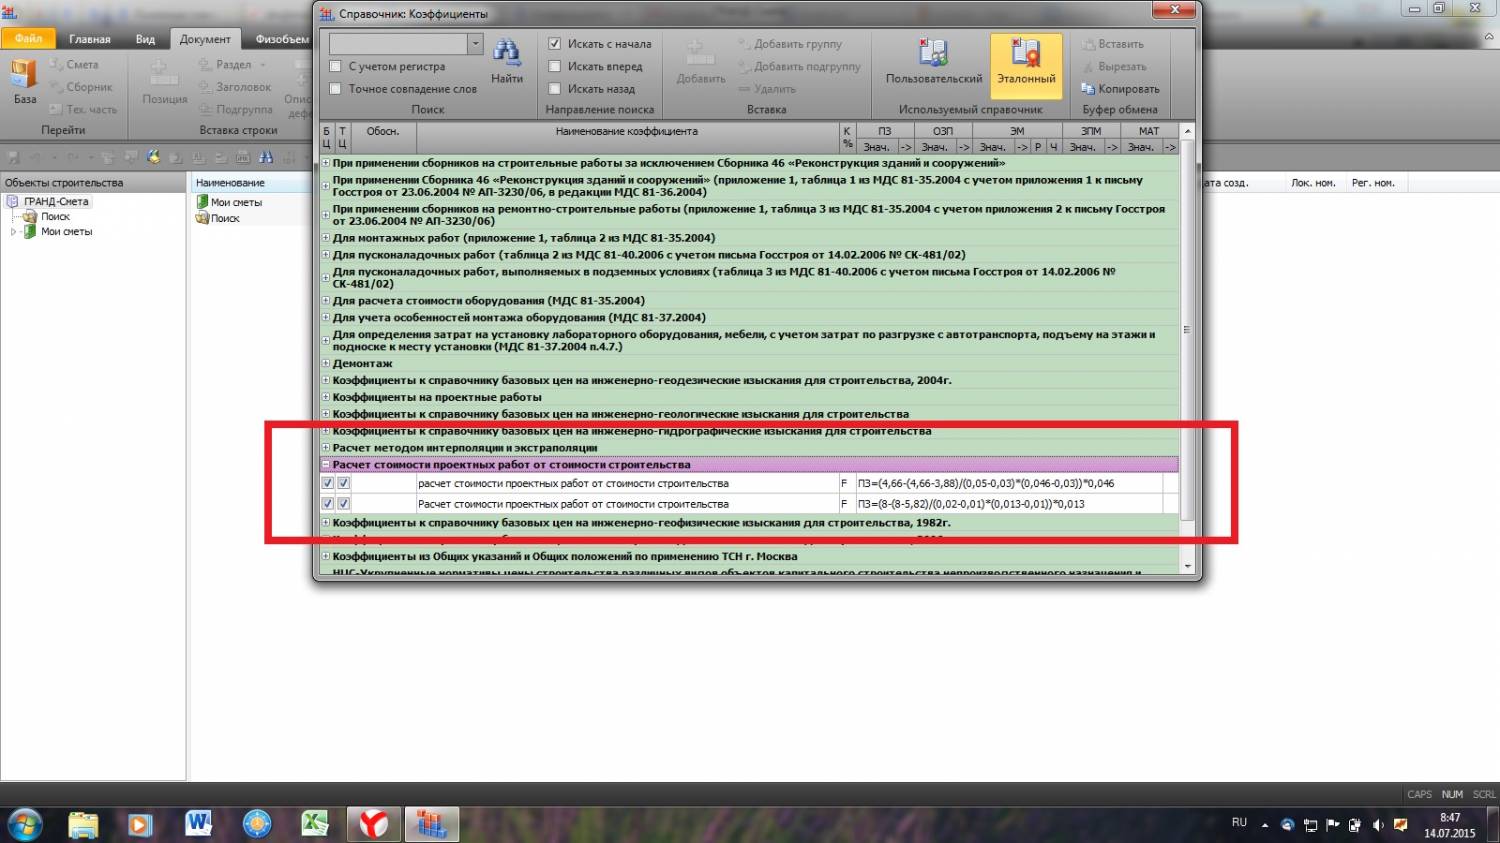Click the volume icon in system tray
The width and height of the screenshot is (1500, 843).
point(1378,825)
